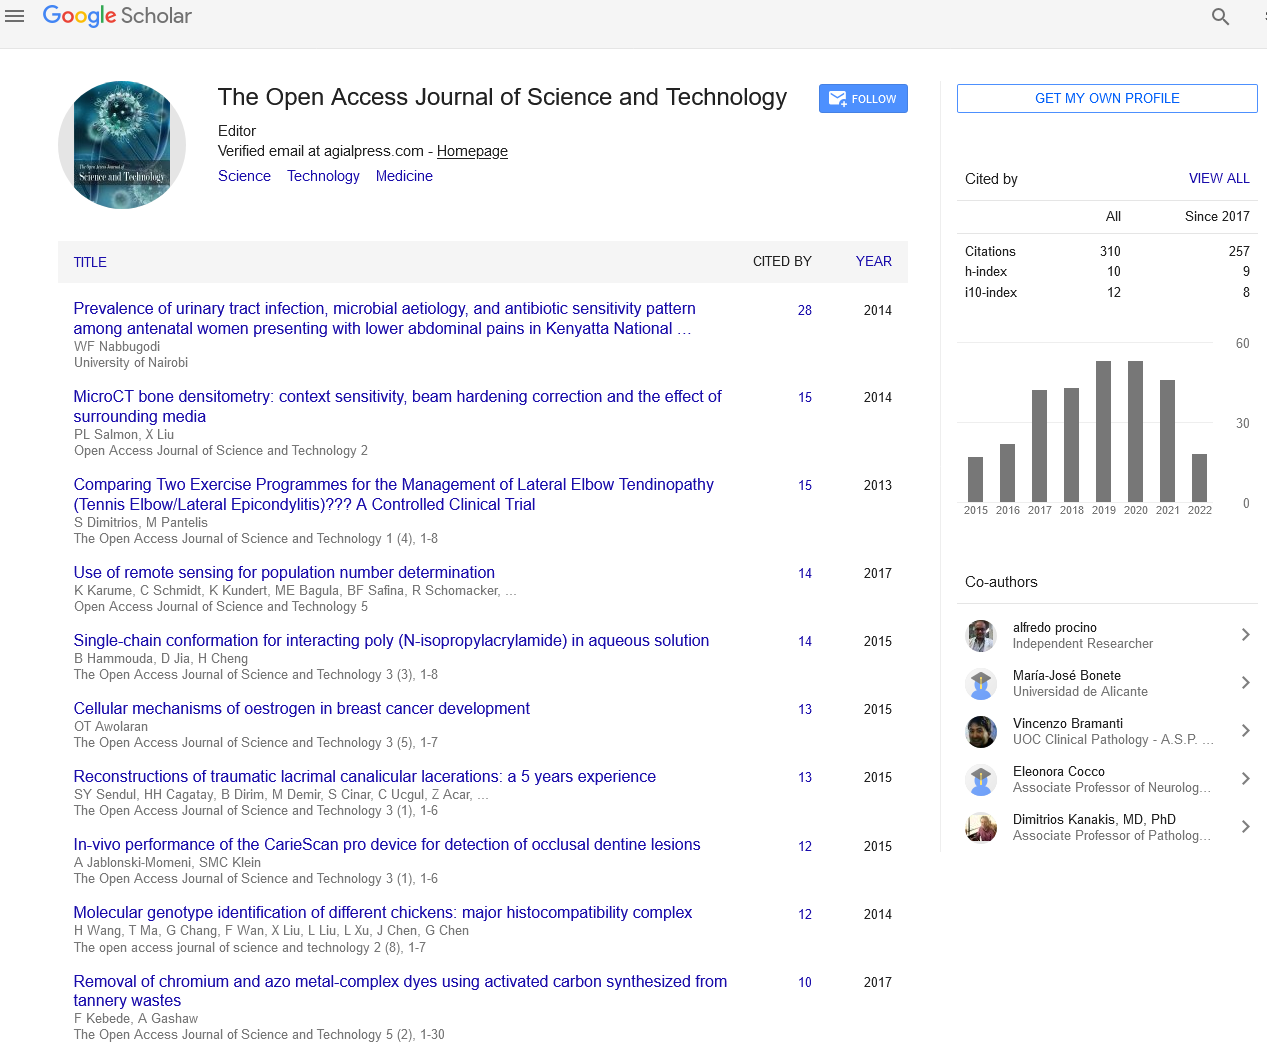Click the Google Scholar logo
This screenshot has width=1267, height=1050.
coord(117,16)
